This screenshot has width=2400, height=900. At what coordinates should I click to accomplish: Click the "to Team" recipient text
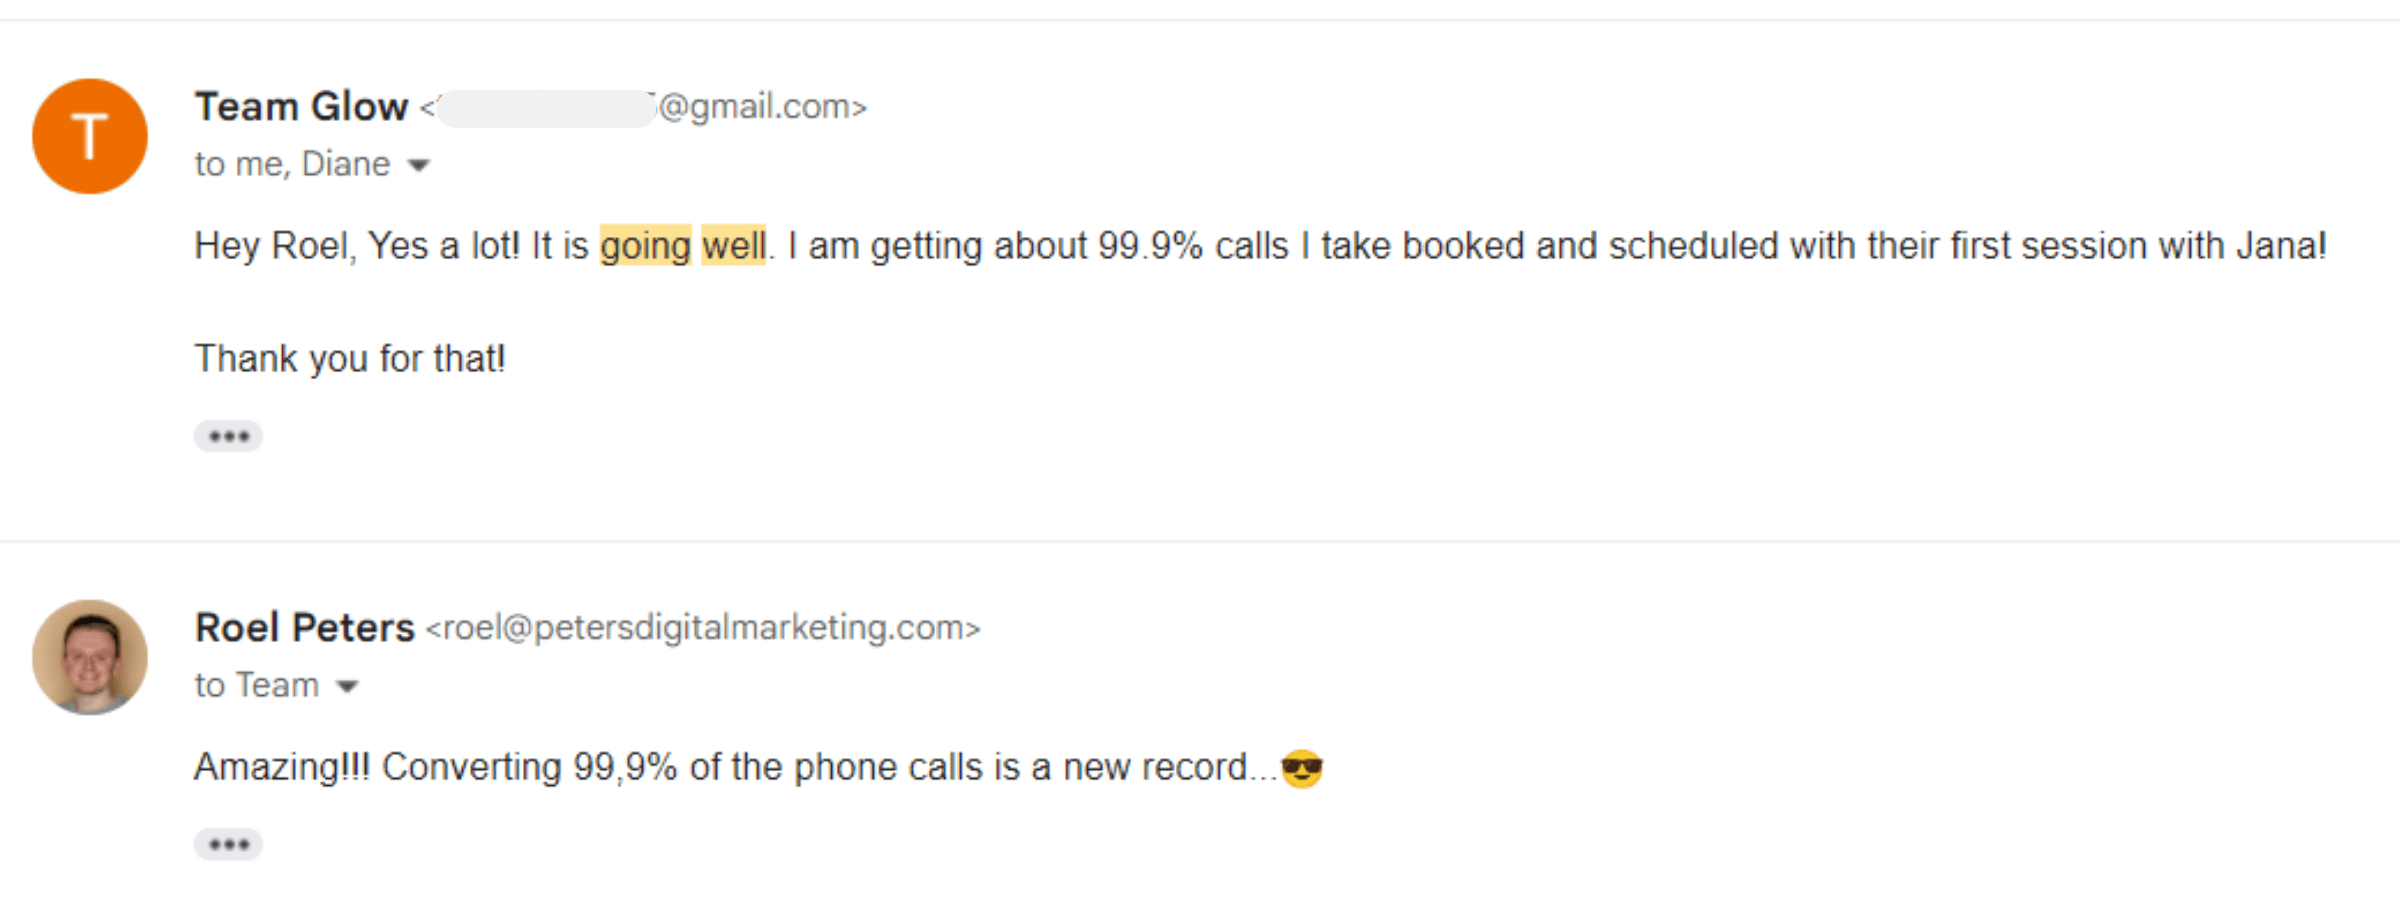257,685
